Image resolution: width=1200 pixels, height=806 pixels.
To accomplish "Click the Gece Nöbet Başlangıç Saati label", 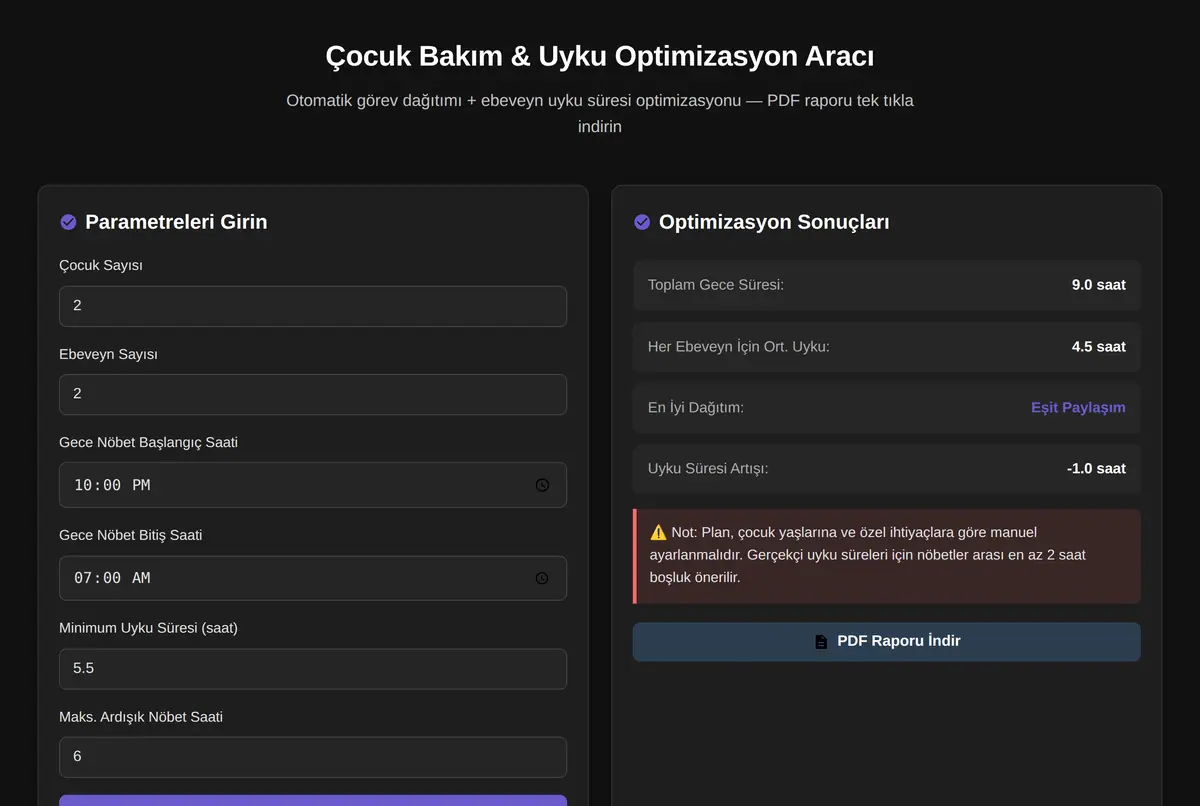I will [x=149, y=442].
